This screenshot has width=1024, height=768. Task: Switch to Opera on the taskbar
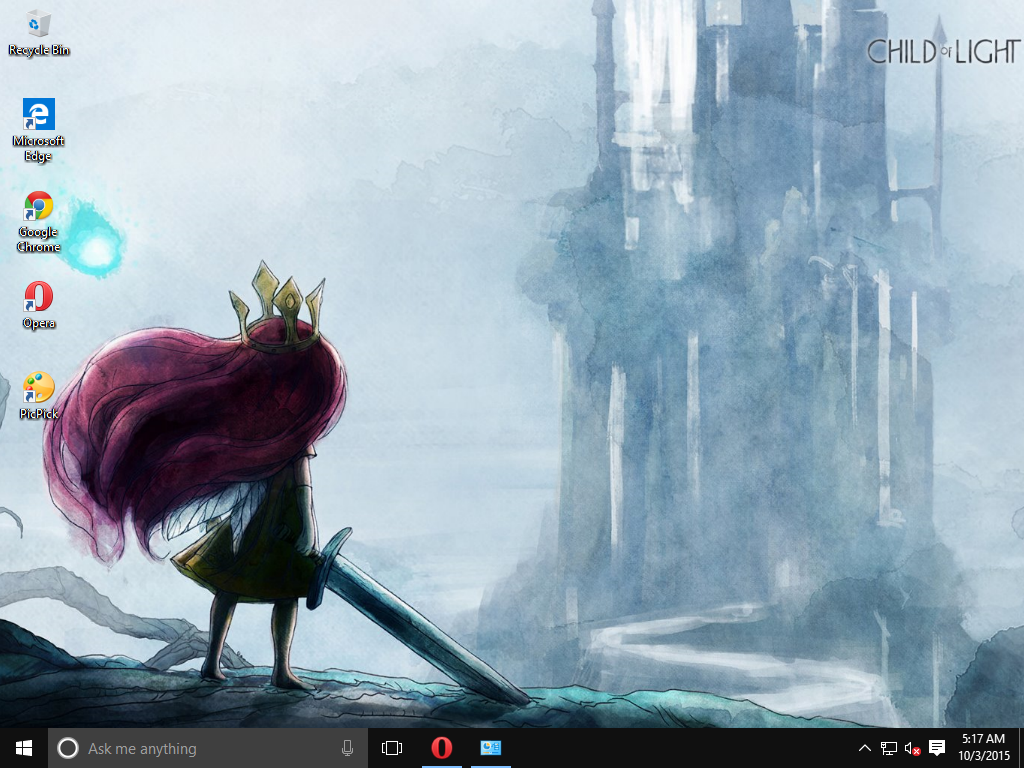tap(441, 748)
